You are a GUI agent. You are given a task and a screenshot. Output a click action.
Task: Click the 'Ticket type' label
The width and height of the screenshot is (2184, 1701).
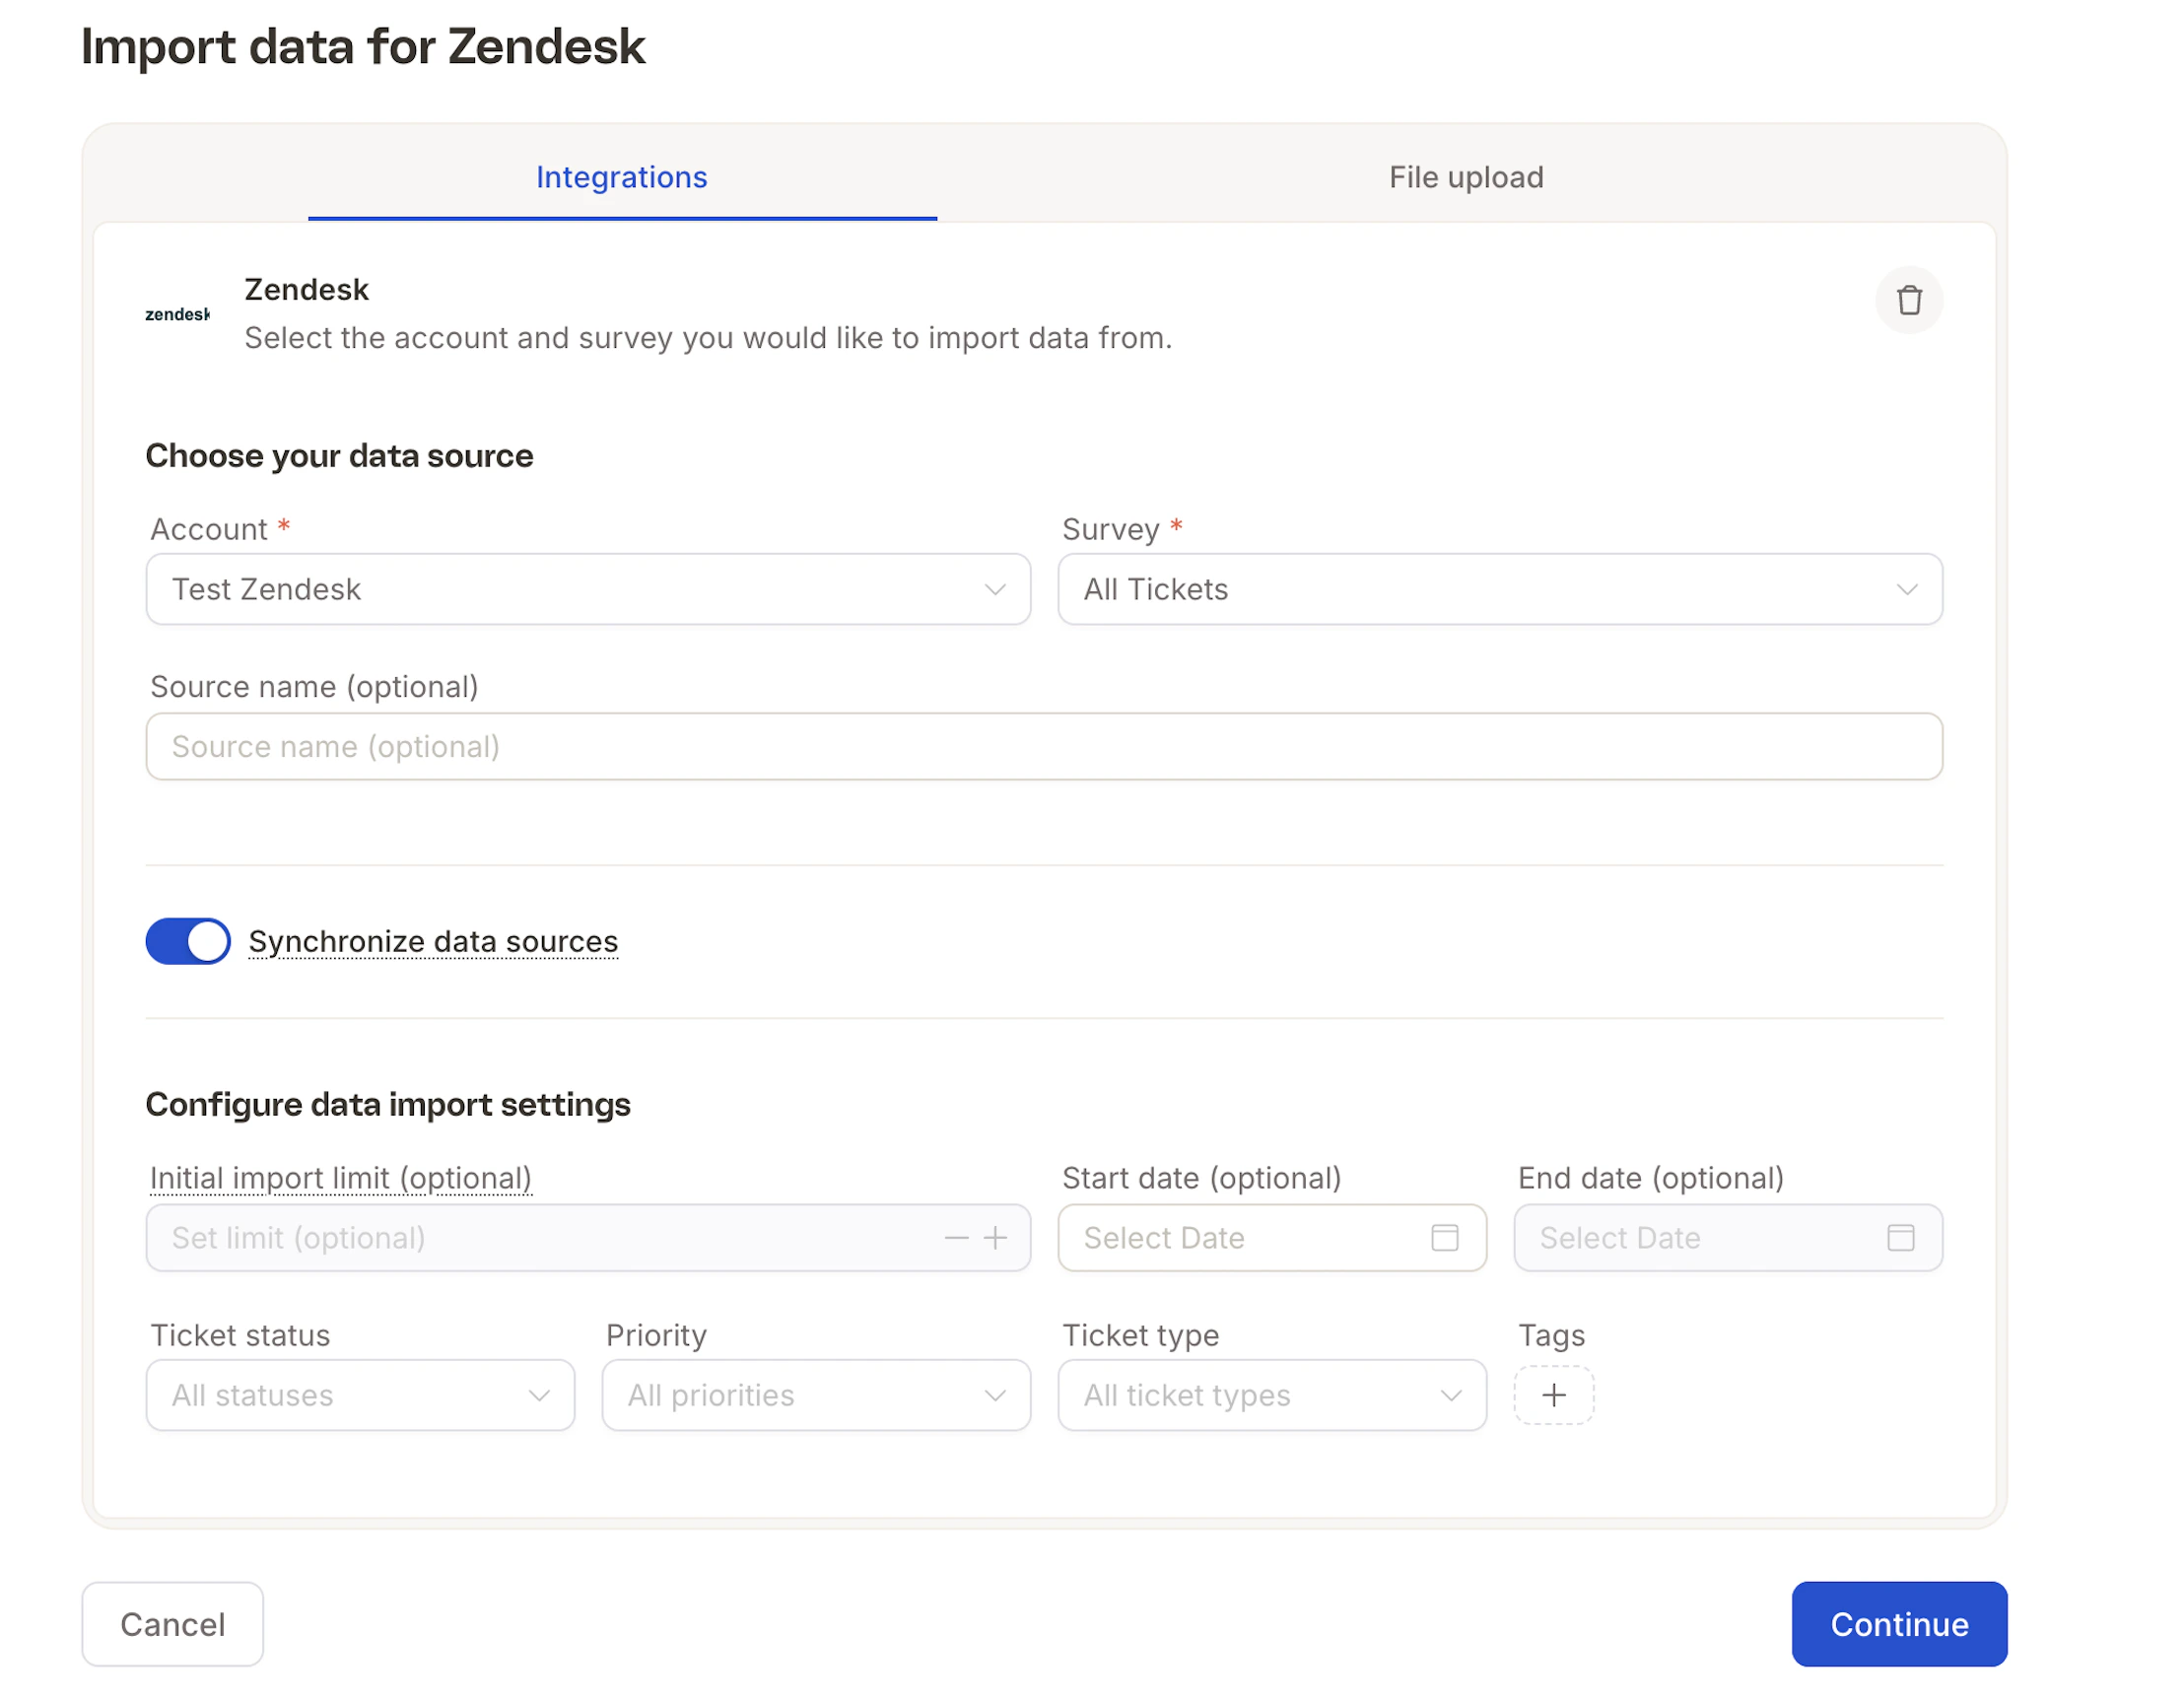(x=1140, y=1335)
